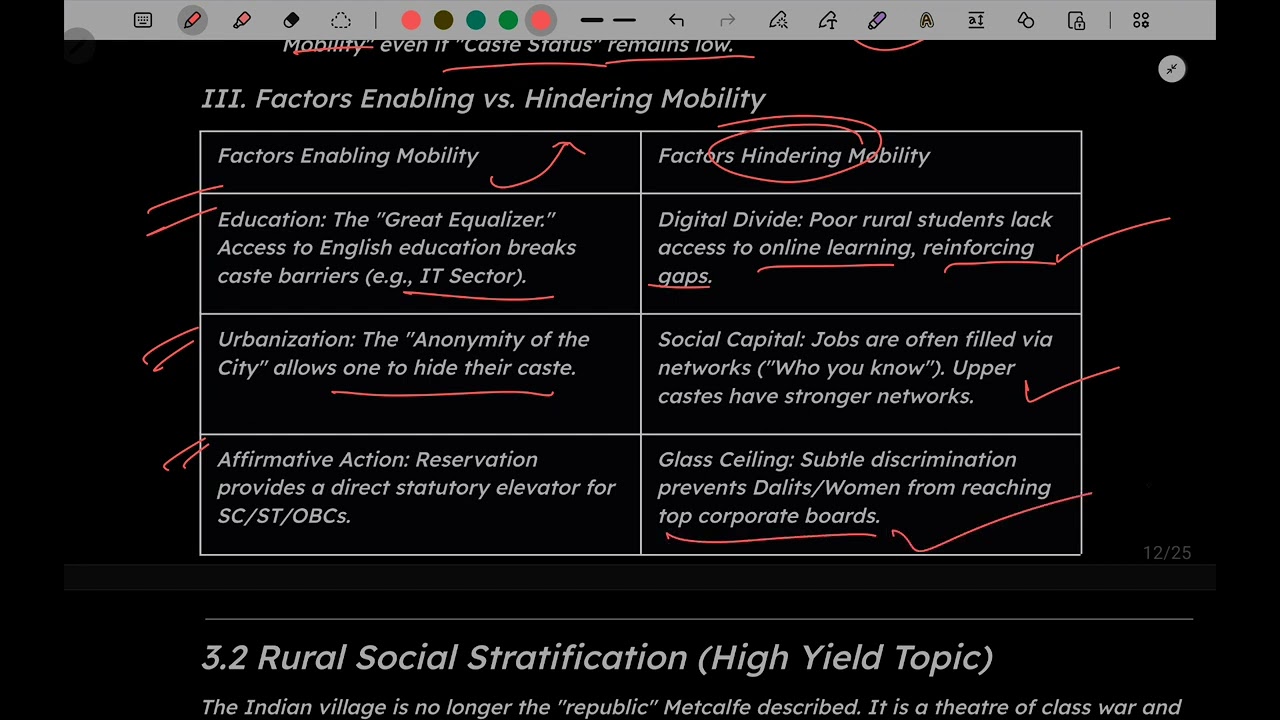1280x720 pixels.
Task: Click the 'The Indian village is no longer' line
Action: click(691, 707)
